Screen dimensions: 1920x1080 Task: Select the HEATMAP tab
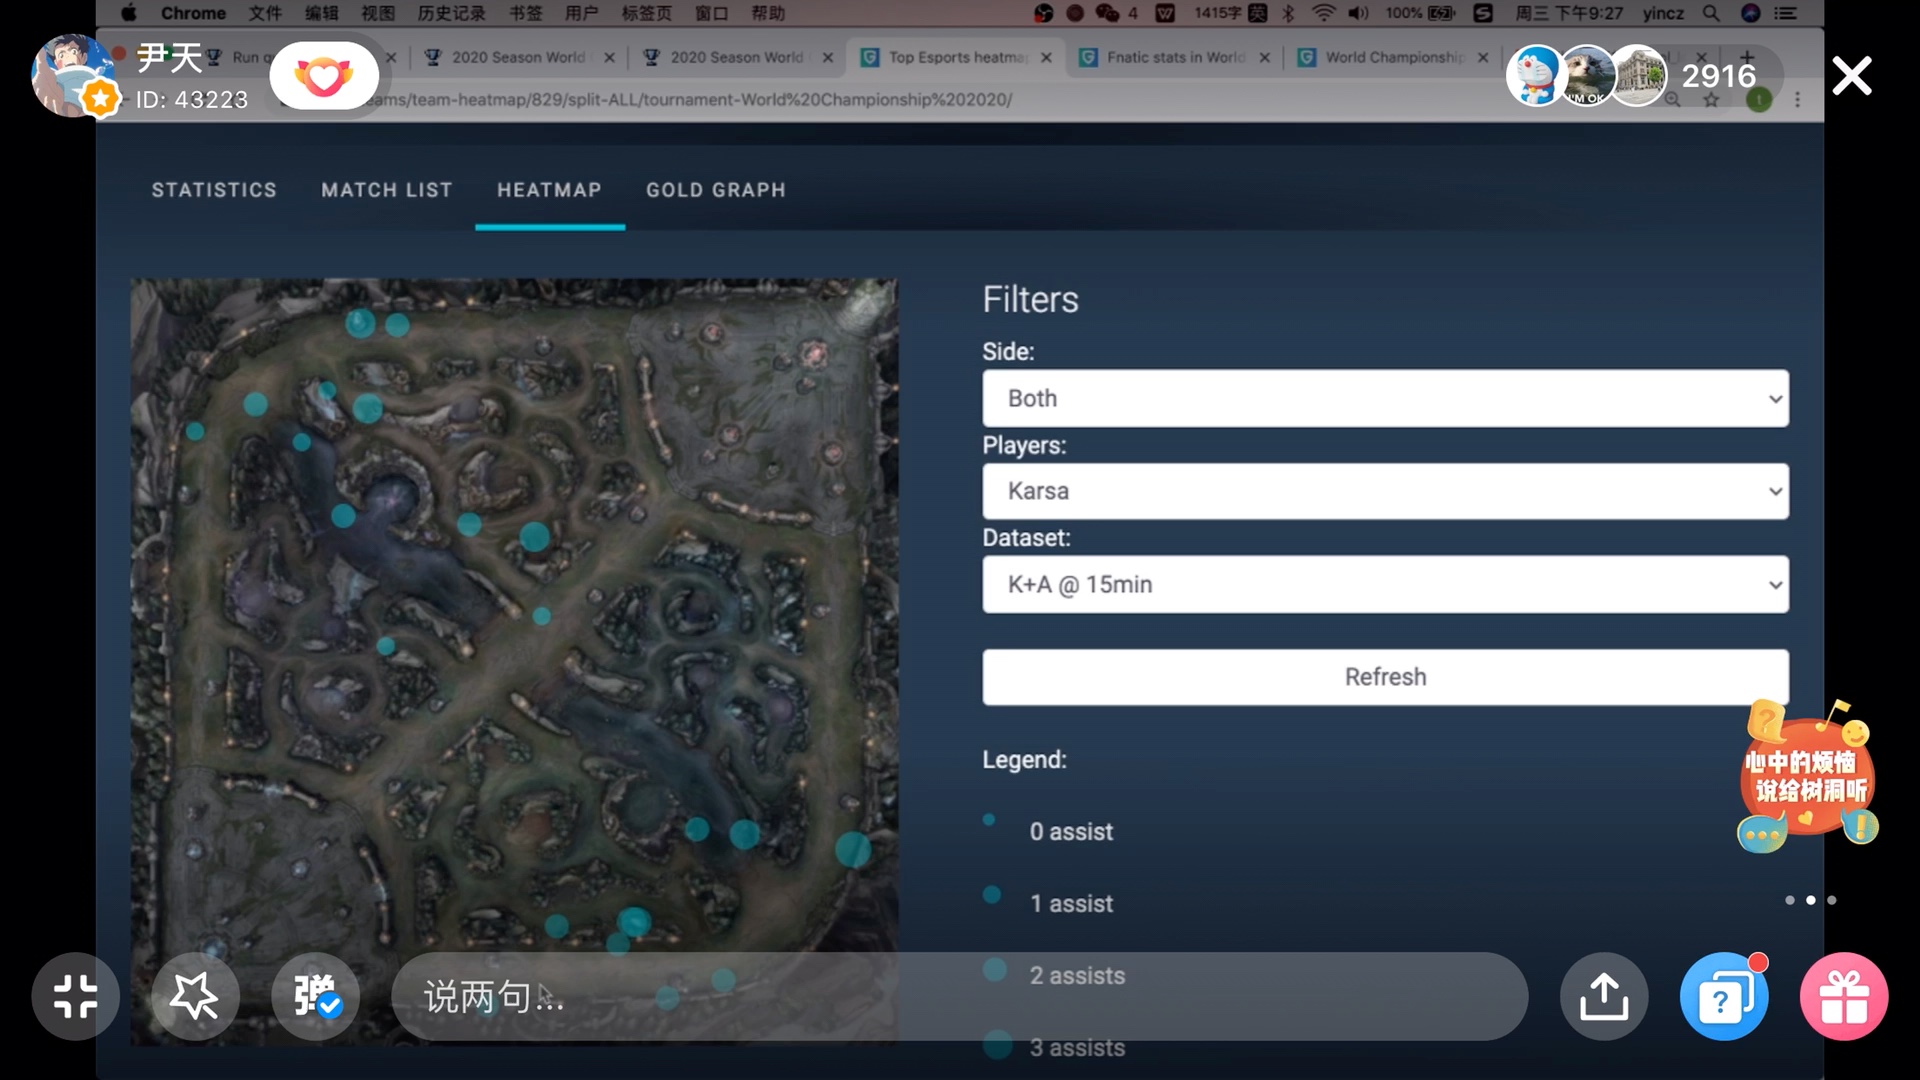point(549,190)
